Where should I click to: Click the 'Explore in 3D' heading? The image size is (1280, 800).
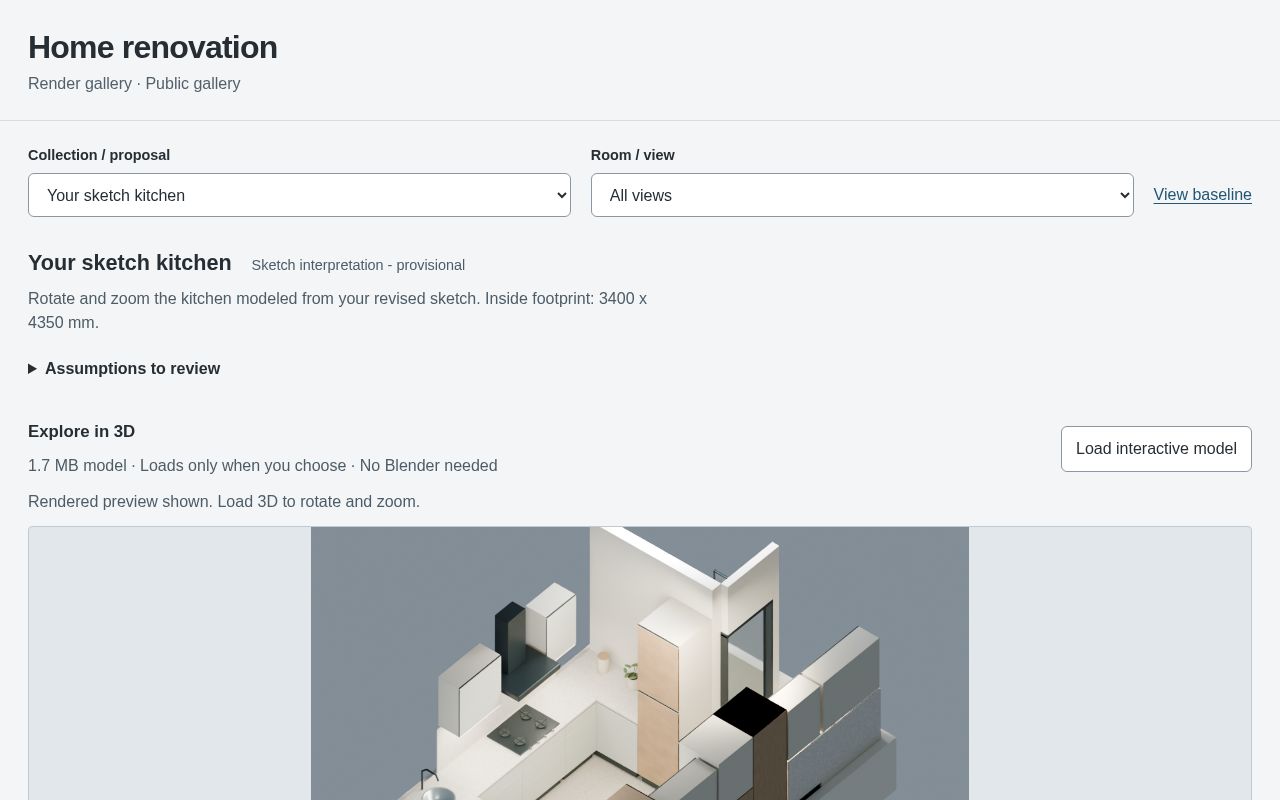81,432
